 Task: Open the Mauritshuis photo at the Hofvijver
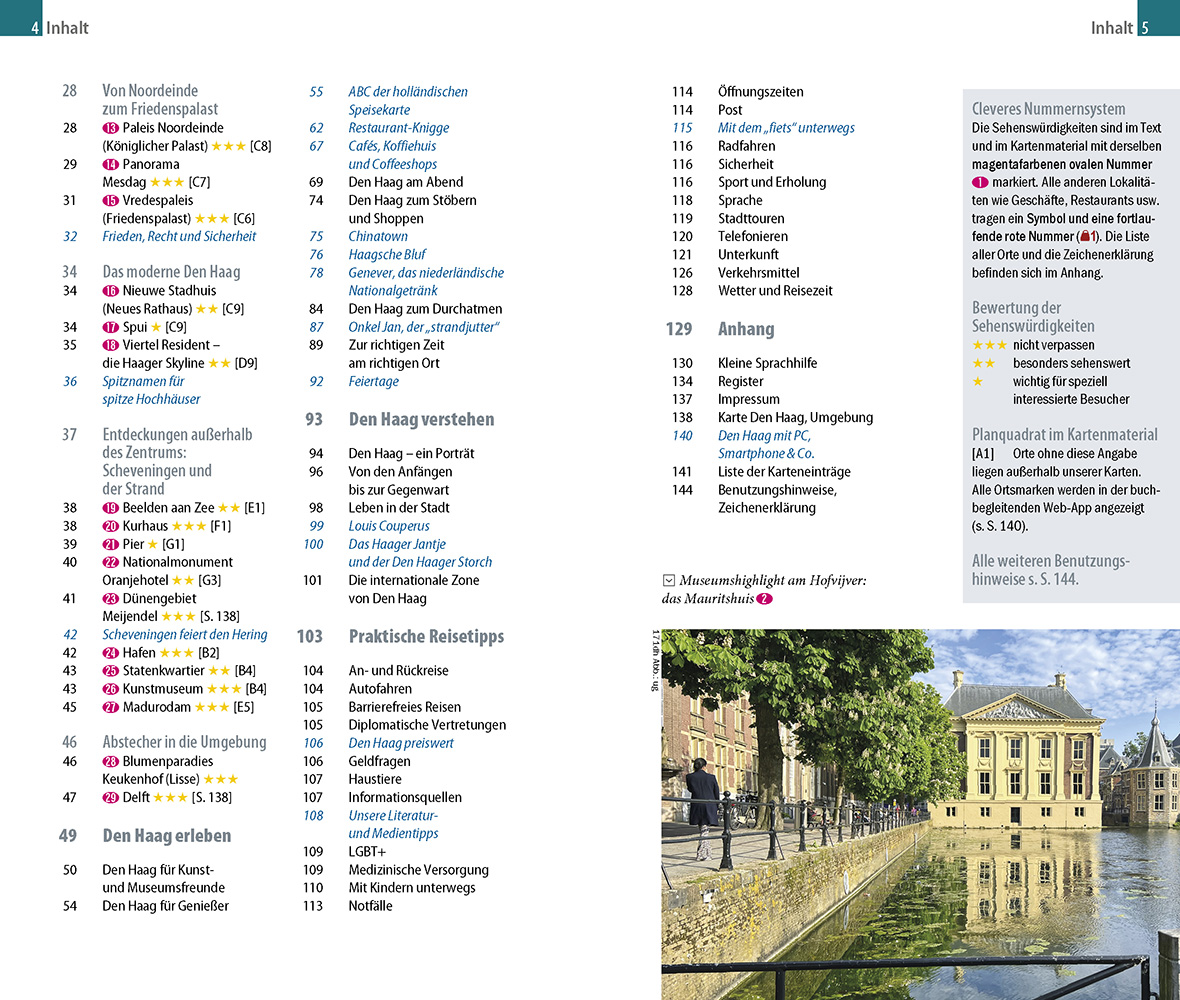pyautogui.click(x=920, y=814)
